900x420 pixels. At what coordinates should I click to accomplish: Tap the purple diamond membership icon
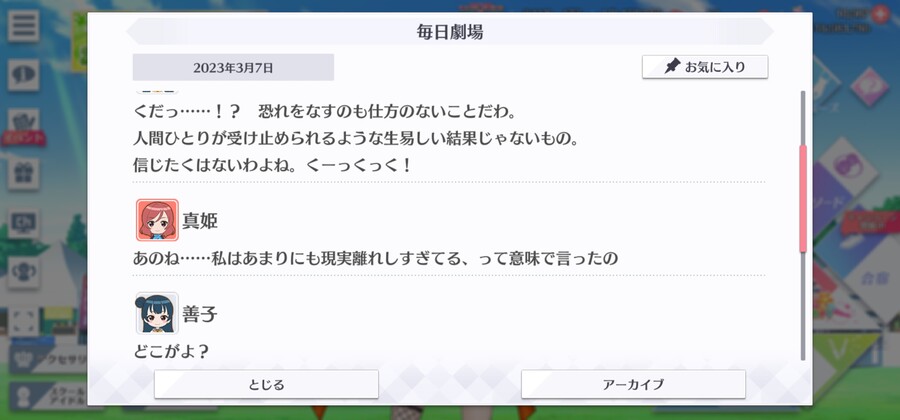point(848,166)
